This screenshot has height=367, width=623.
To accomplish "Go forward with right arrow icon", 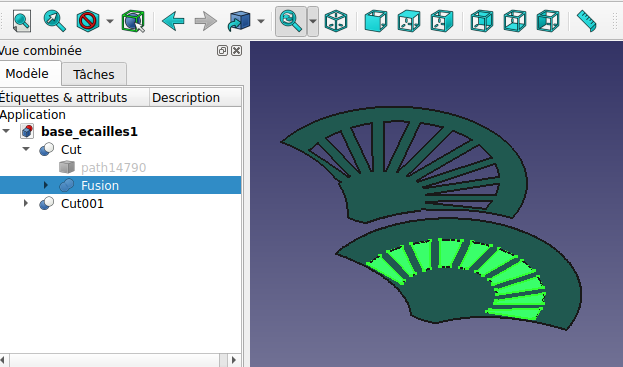I will (x=206, y=21).
